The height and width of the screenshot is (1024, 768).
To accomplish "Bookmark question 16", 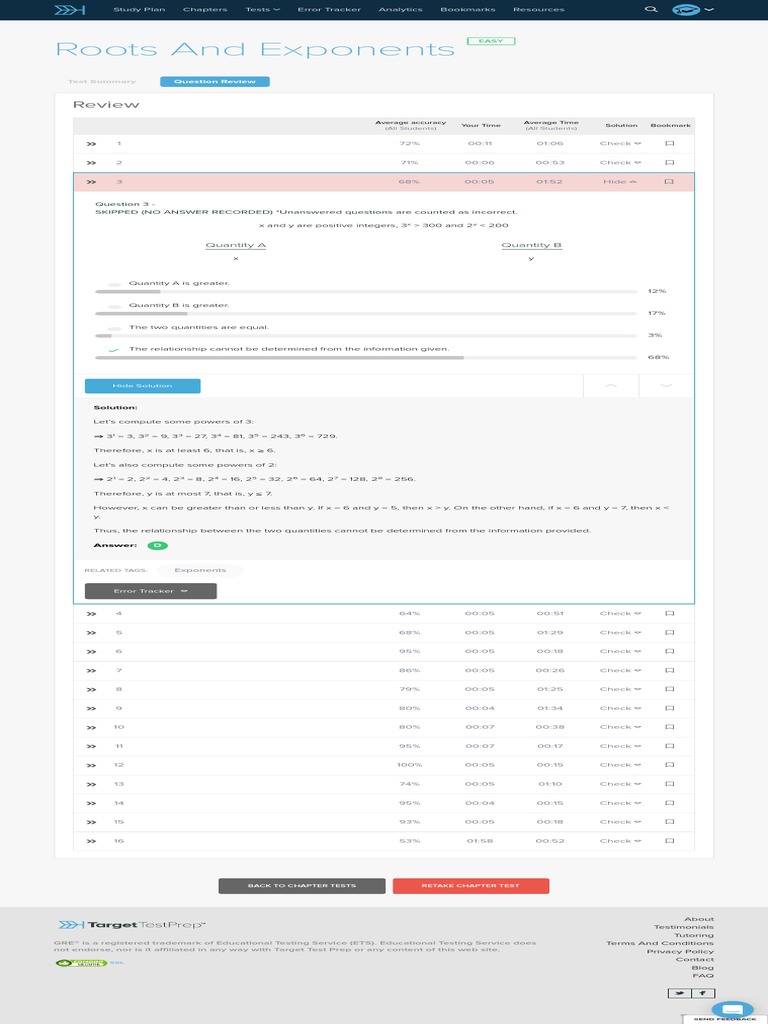I will pyautogui.click(x=670, y=841).
